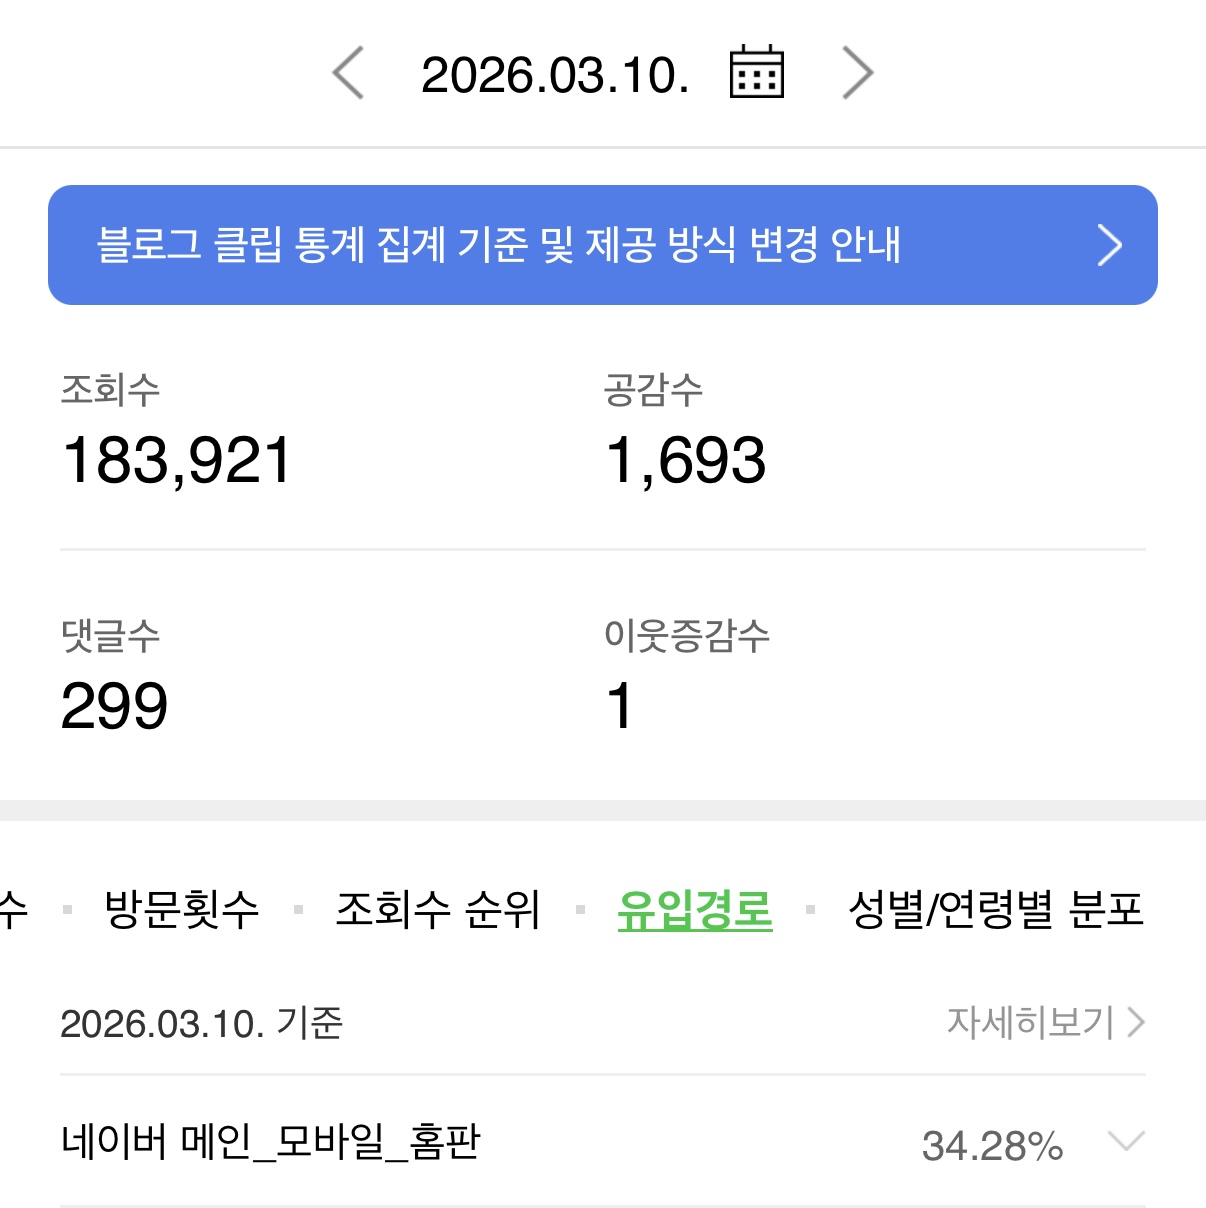Open the blue banner's right chevron

(x=1109, y=245)
